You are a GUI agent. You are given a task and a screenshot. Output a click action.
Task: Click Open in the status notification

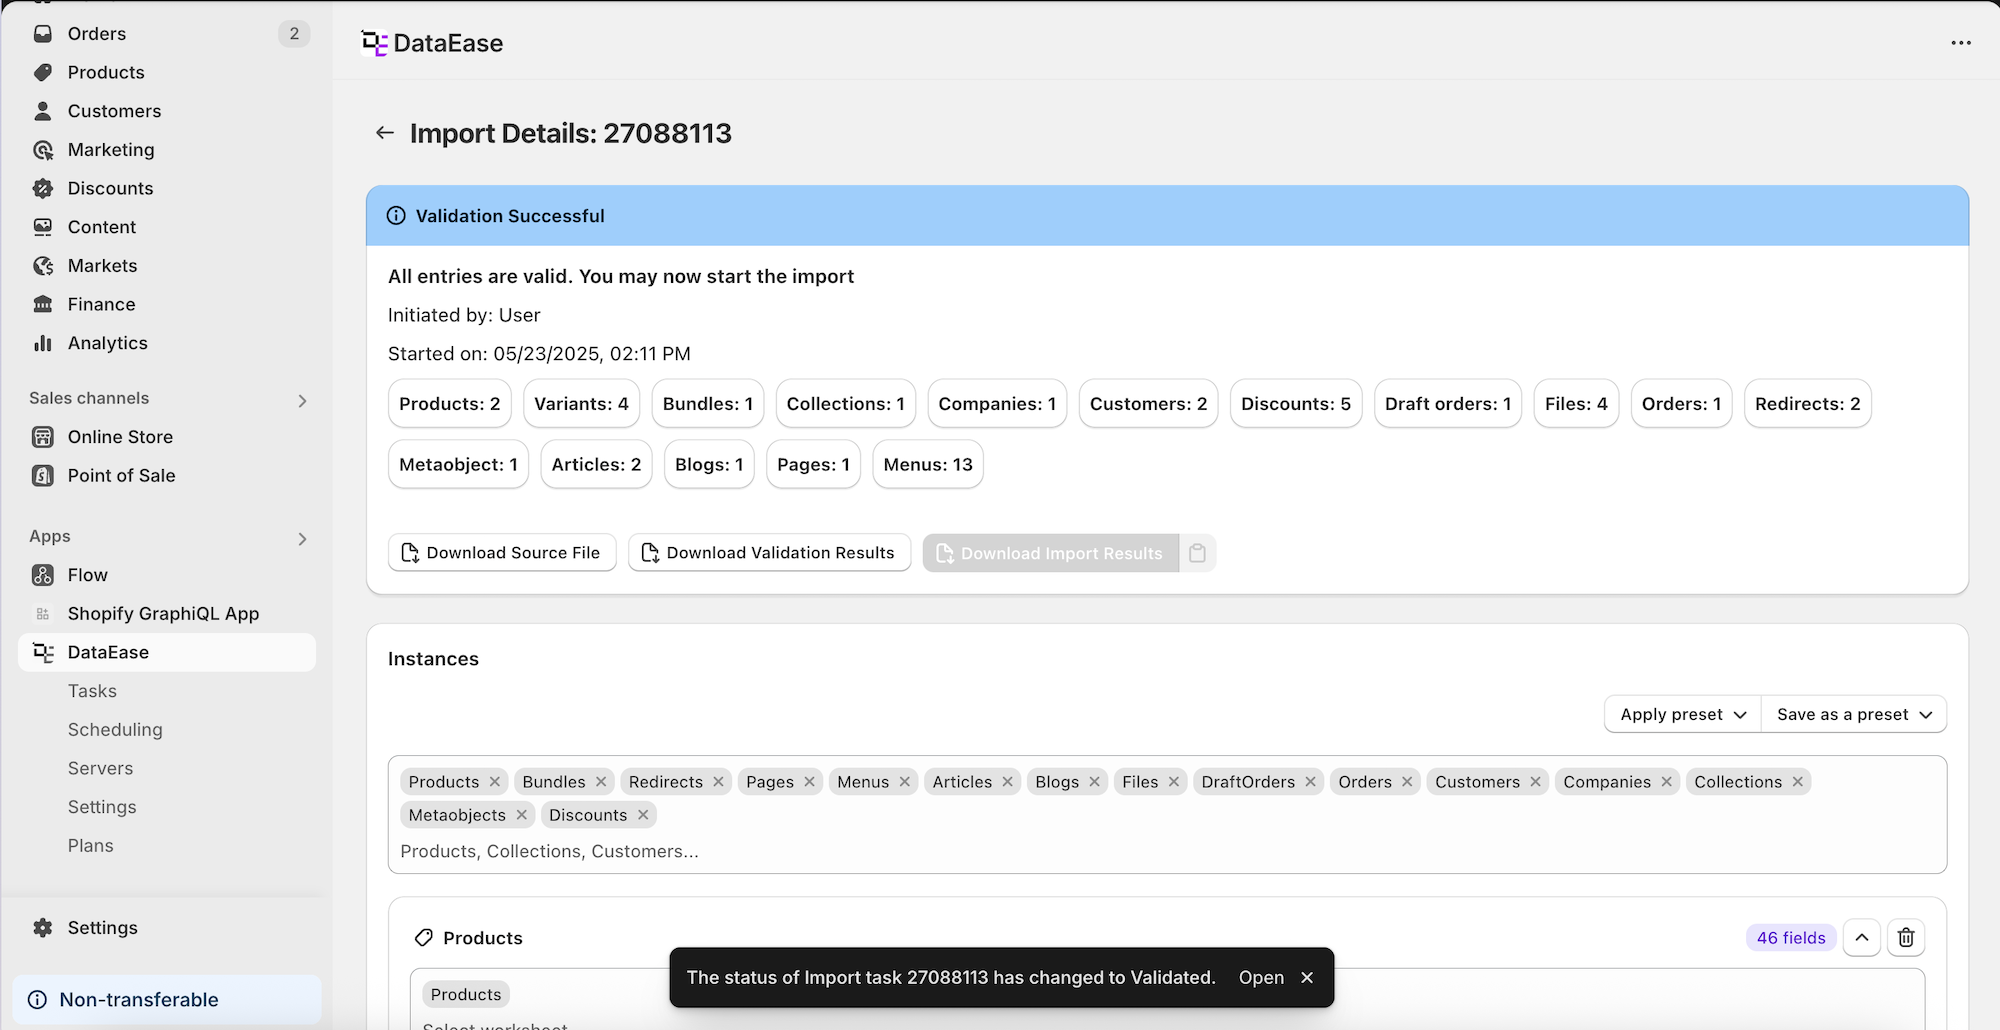[x=1261, y=978]
